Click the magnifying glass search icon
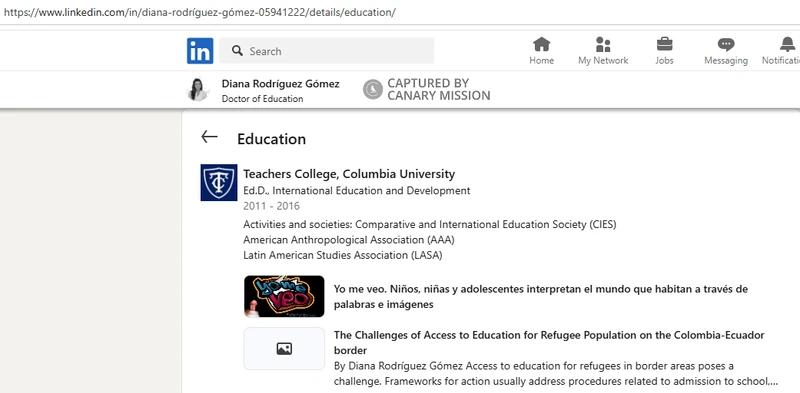This screenshot has width=800, height=393. point(237,51)
